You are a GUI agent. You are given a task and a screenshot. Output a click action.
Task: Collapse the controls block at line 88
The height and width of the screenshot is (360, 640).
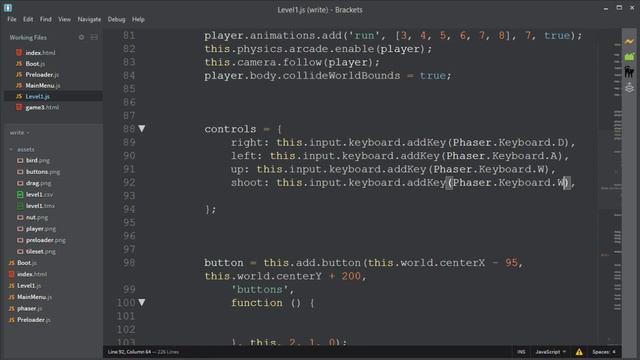click(142, 129)
